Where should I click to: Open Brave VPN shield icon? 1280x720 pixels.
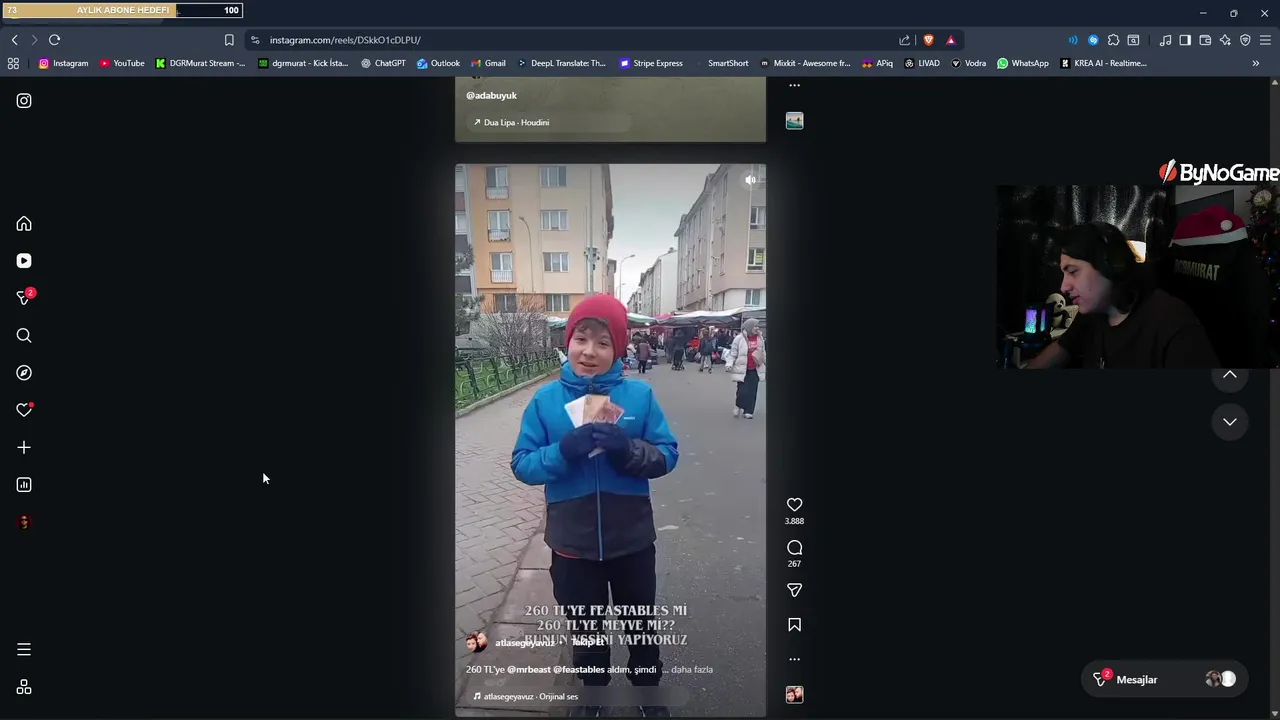point(1245,40)
